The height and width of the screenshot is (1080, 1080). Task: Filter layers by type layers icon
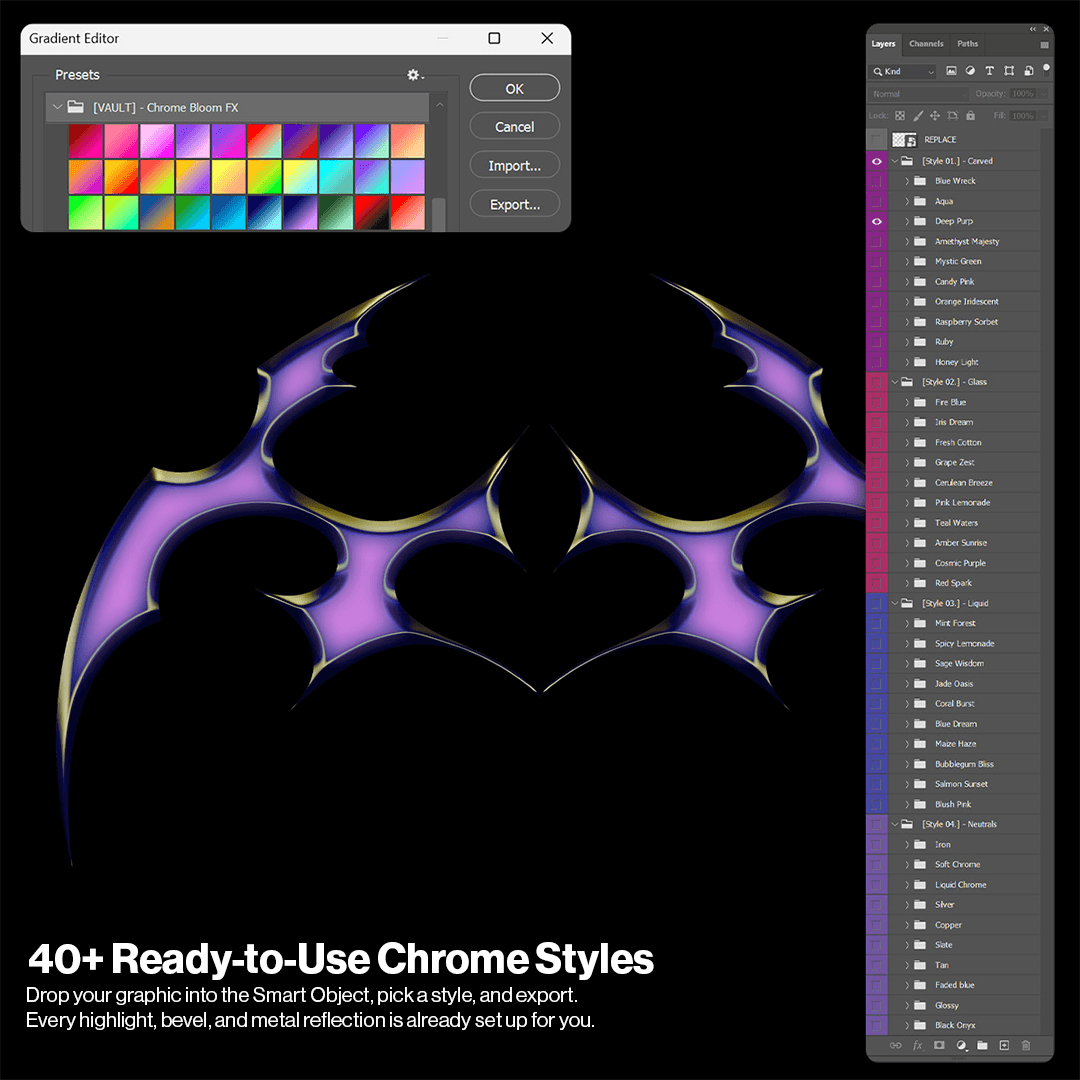point(989,71)
